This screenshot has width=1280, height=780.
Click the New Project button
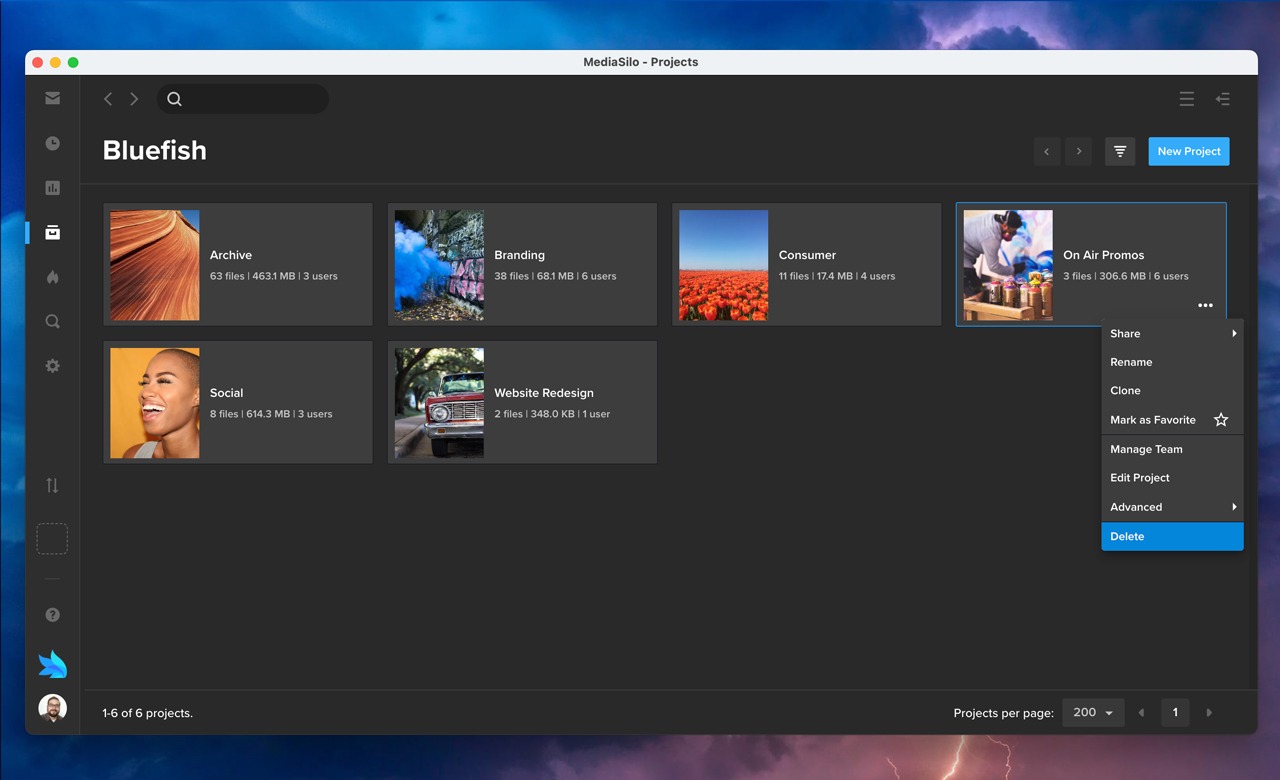pos(1189,151)
